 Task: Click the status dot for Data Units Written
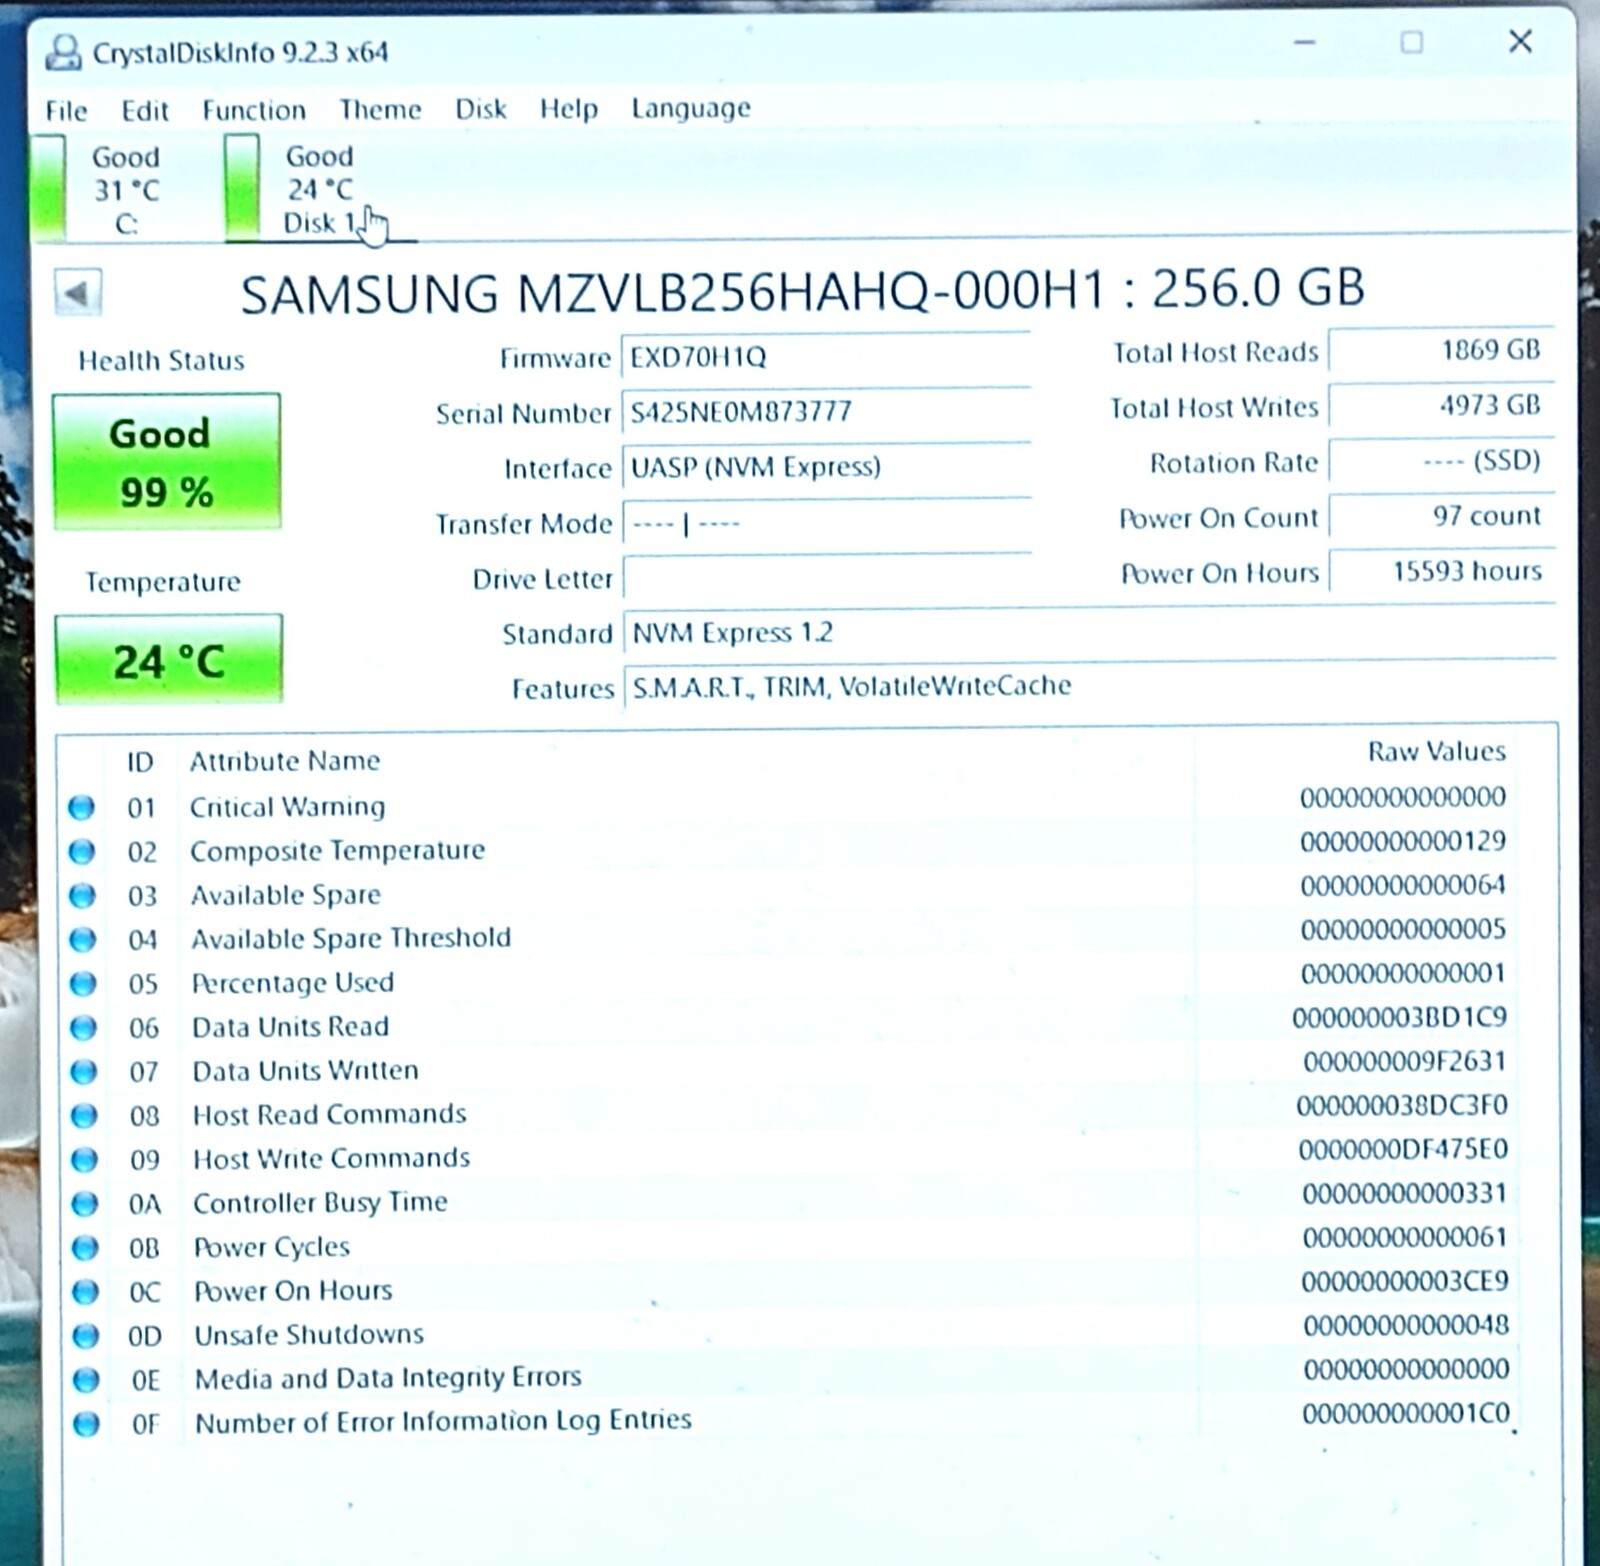84,1071
